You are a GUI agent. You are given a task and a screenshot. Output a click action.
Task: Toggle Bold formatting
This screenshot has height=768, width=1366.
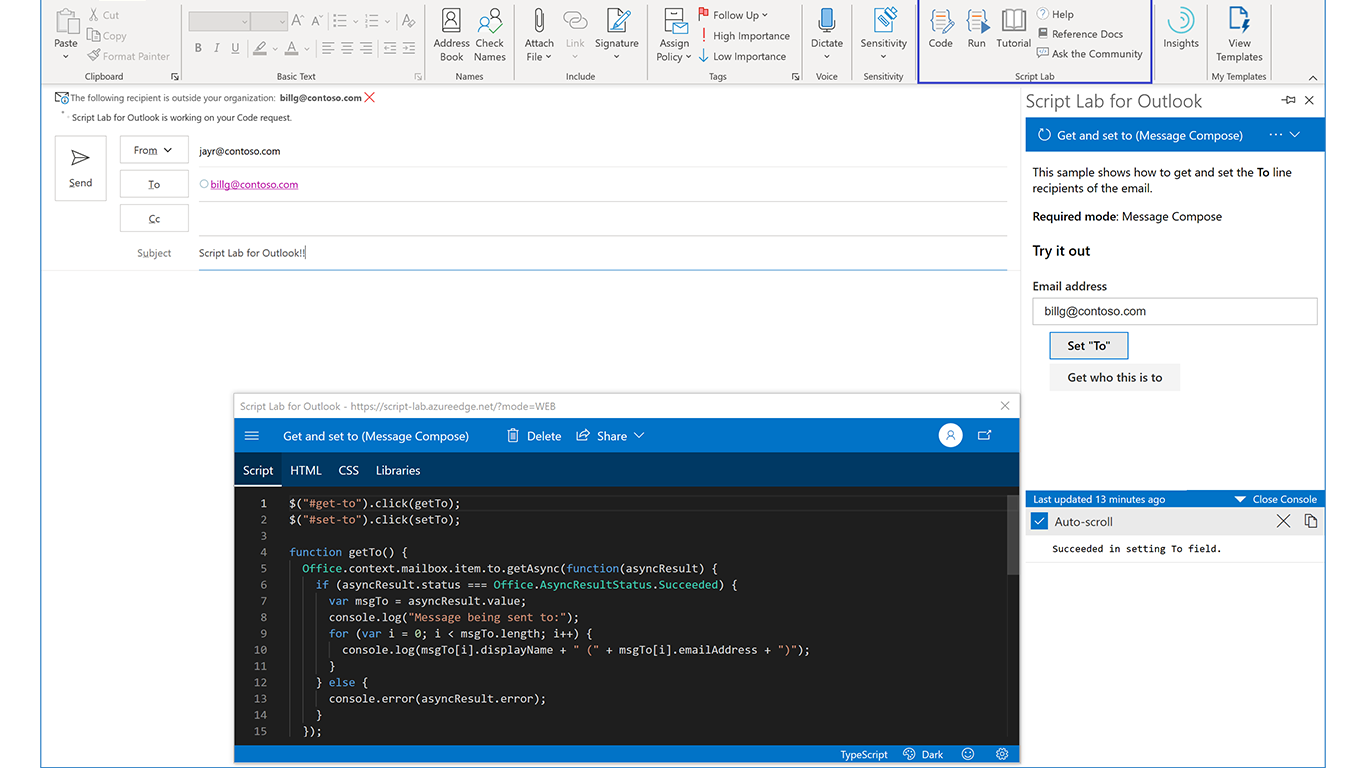tap(198, 47)
